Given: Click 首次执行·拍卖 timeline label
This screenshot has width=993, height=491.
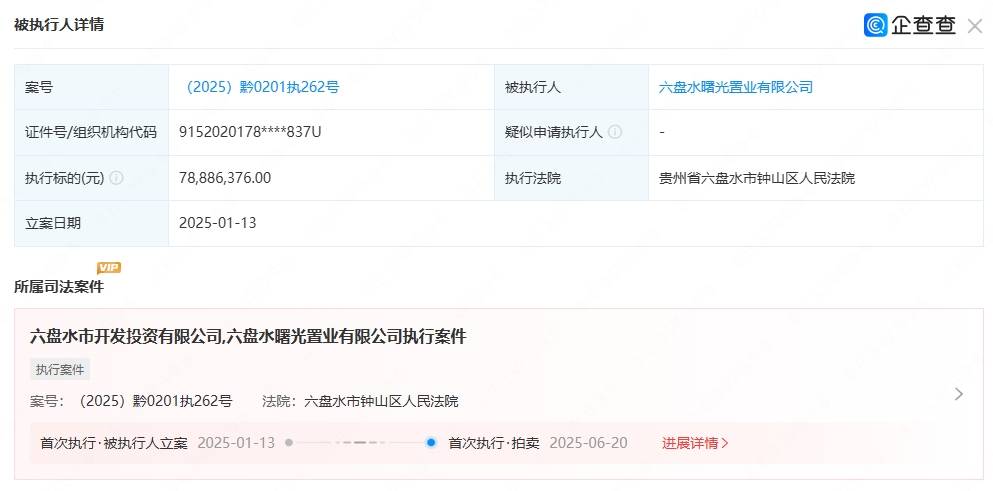Looking at the screenshot, I should [494, 443].
